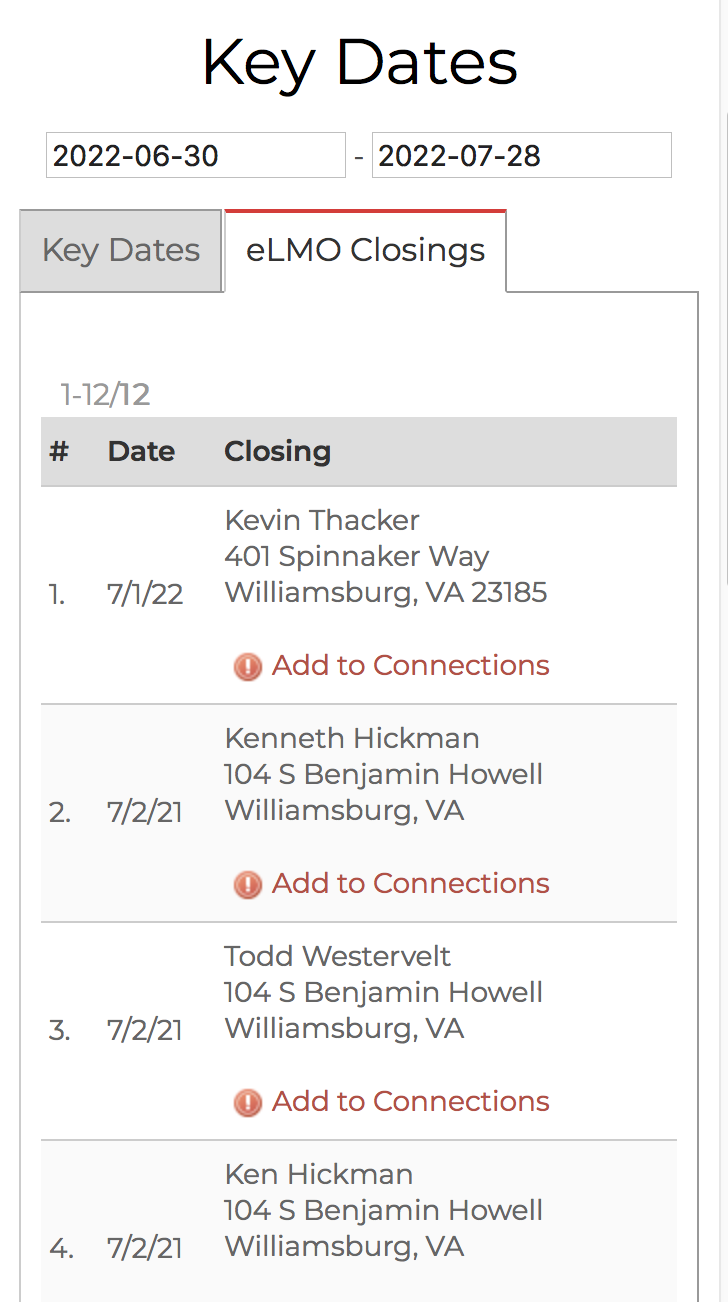Image resolution: width=728 pixels, height=1302 pixels.
Task: Click the alert icon beside Kevin Thacker's connection link
Action: (247, 667)
